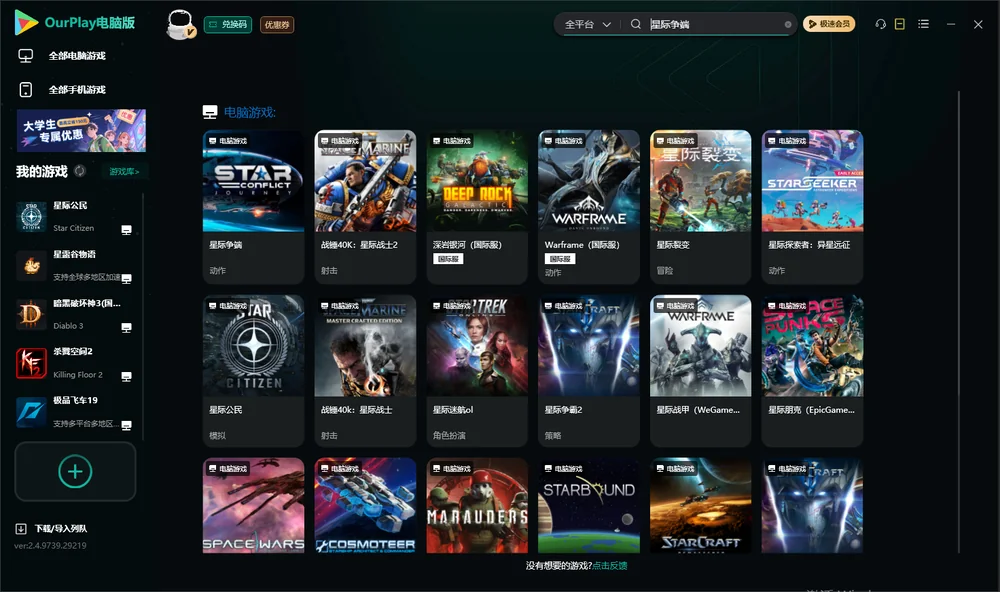1000x592 pixels.
Task: Select 星际公民 in my games
Action: pos(74,217)
